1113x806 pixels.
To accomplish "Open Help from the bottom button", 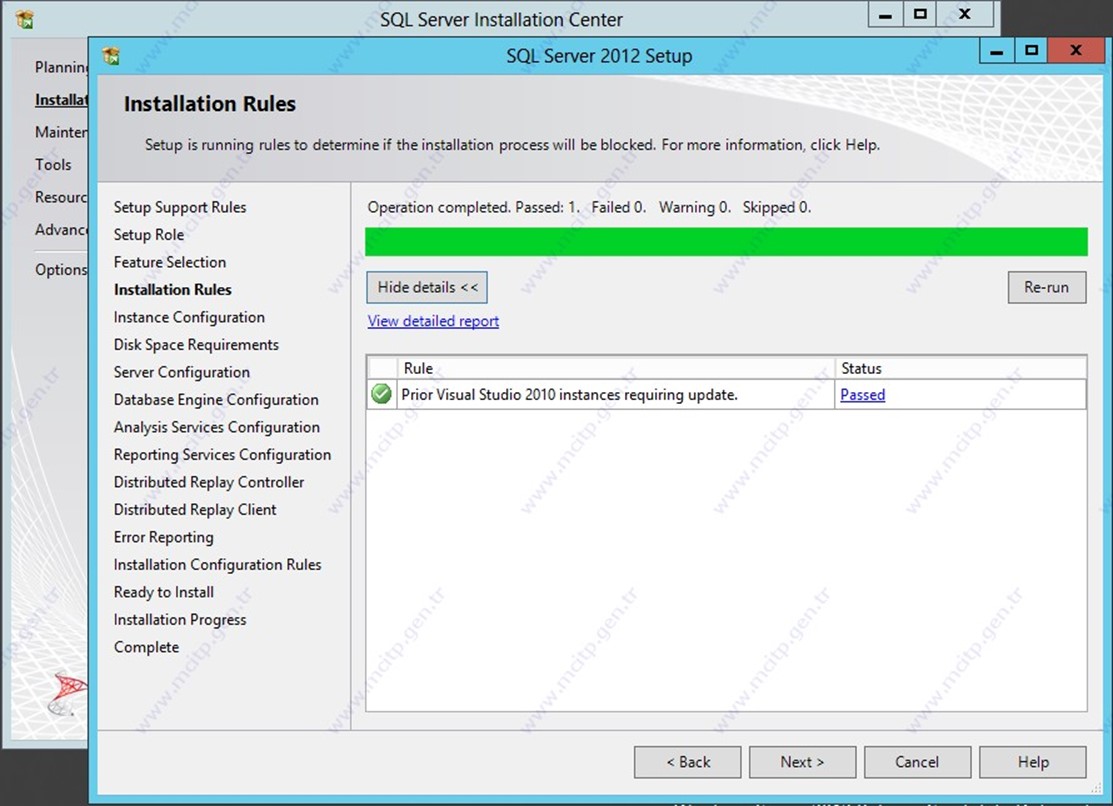I will pyautogui.click(x=1033, y=762).
